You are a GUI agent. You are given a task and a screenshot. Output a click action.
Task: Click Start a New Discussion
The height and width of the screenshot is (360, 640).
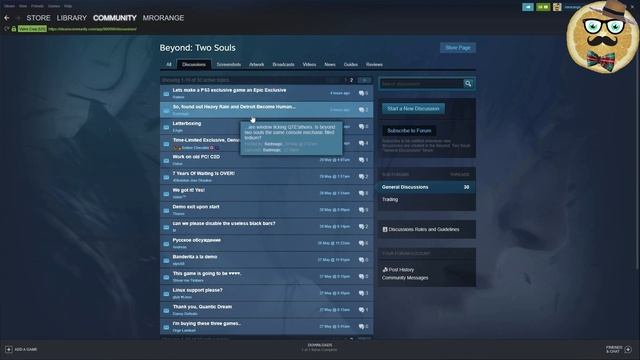(413, 109)
